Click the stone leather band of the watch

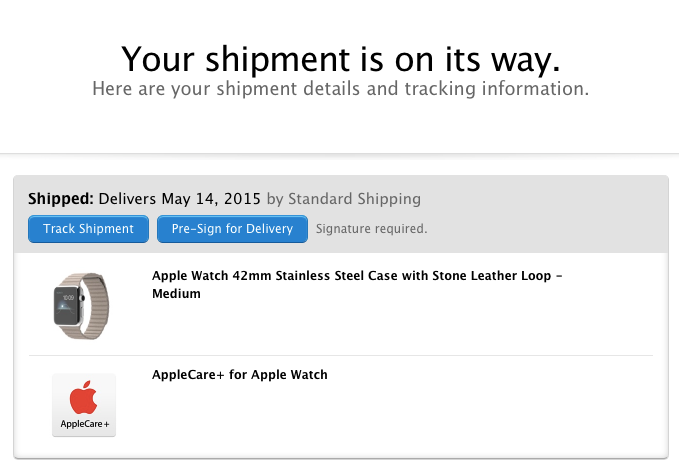(96, 306)
